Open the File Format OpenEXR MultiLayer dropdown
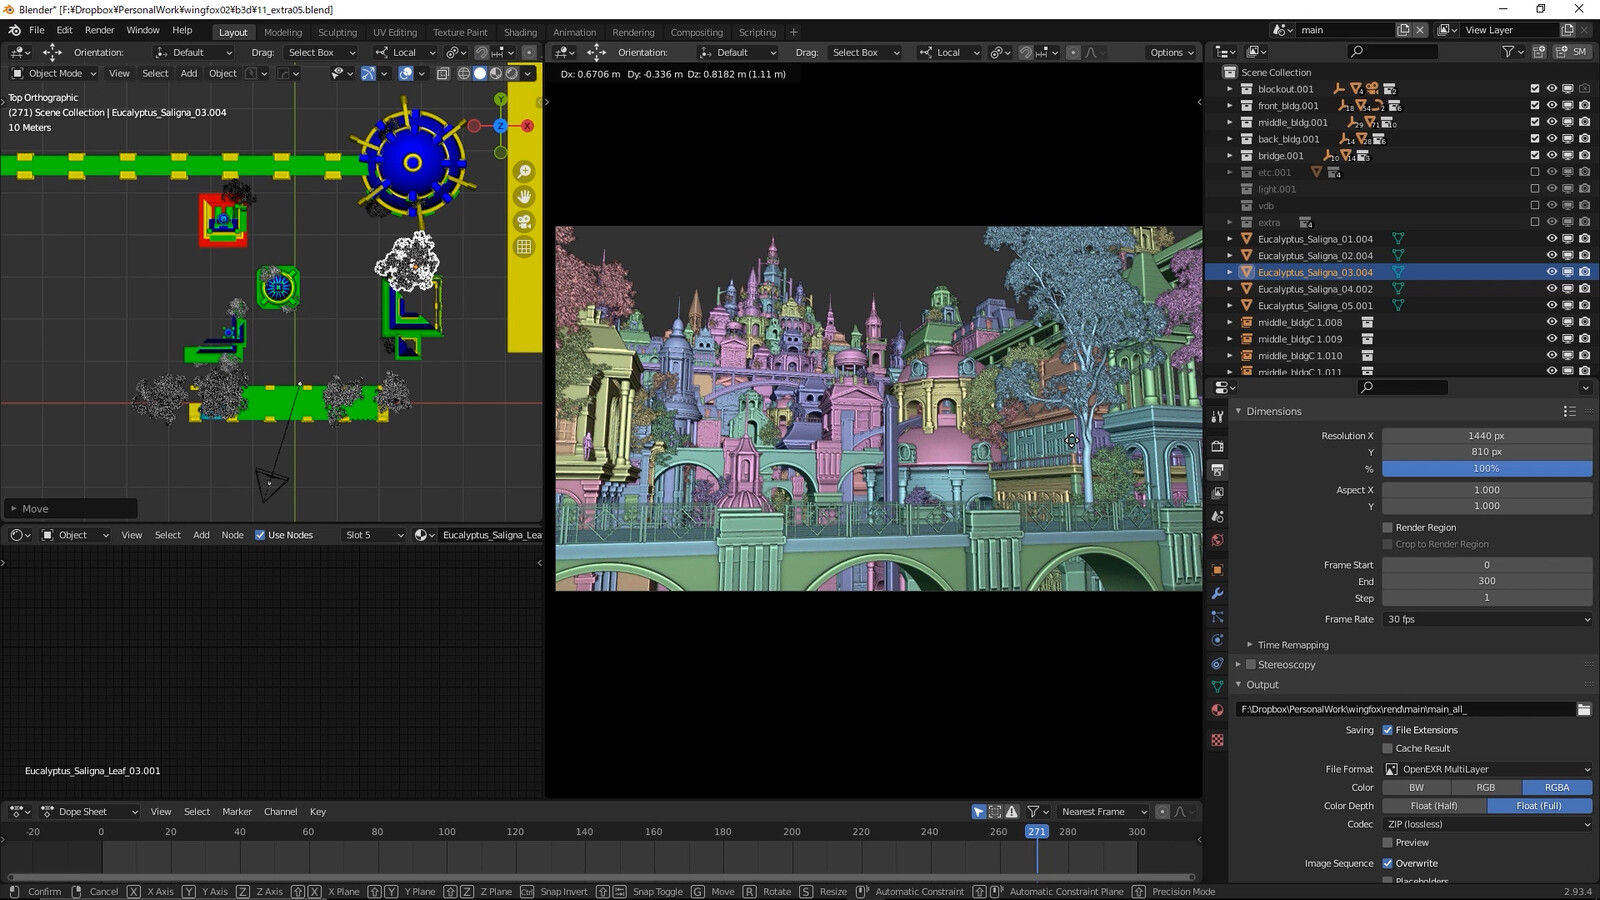 tap(1487, 769)
